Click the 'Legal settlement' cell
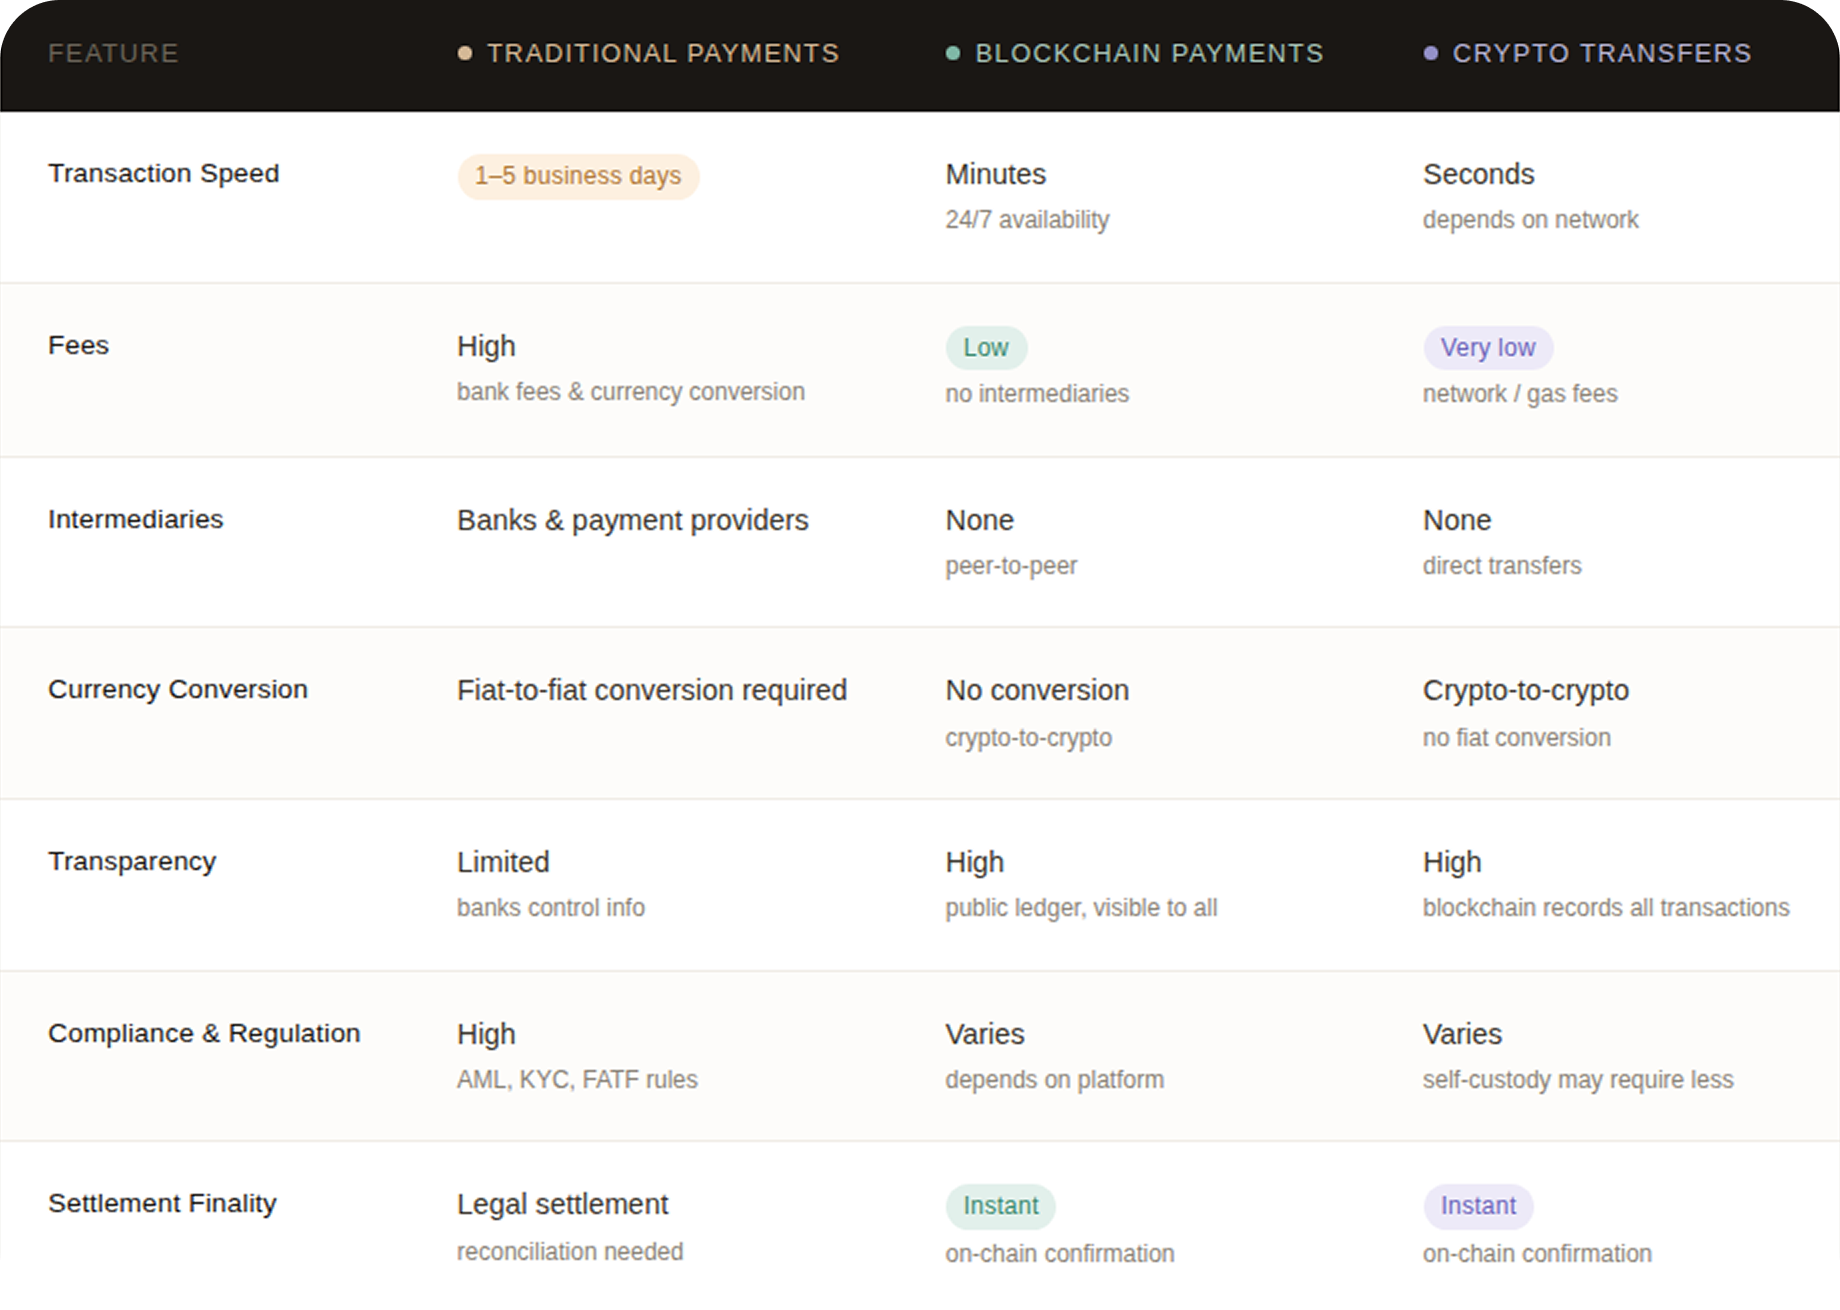The image size is (1840, 1310). 562,1204
